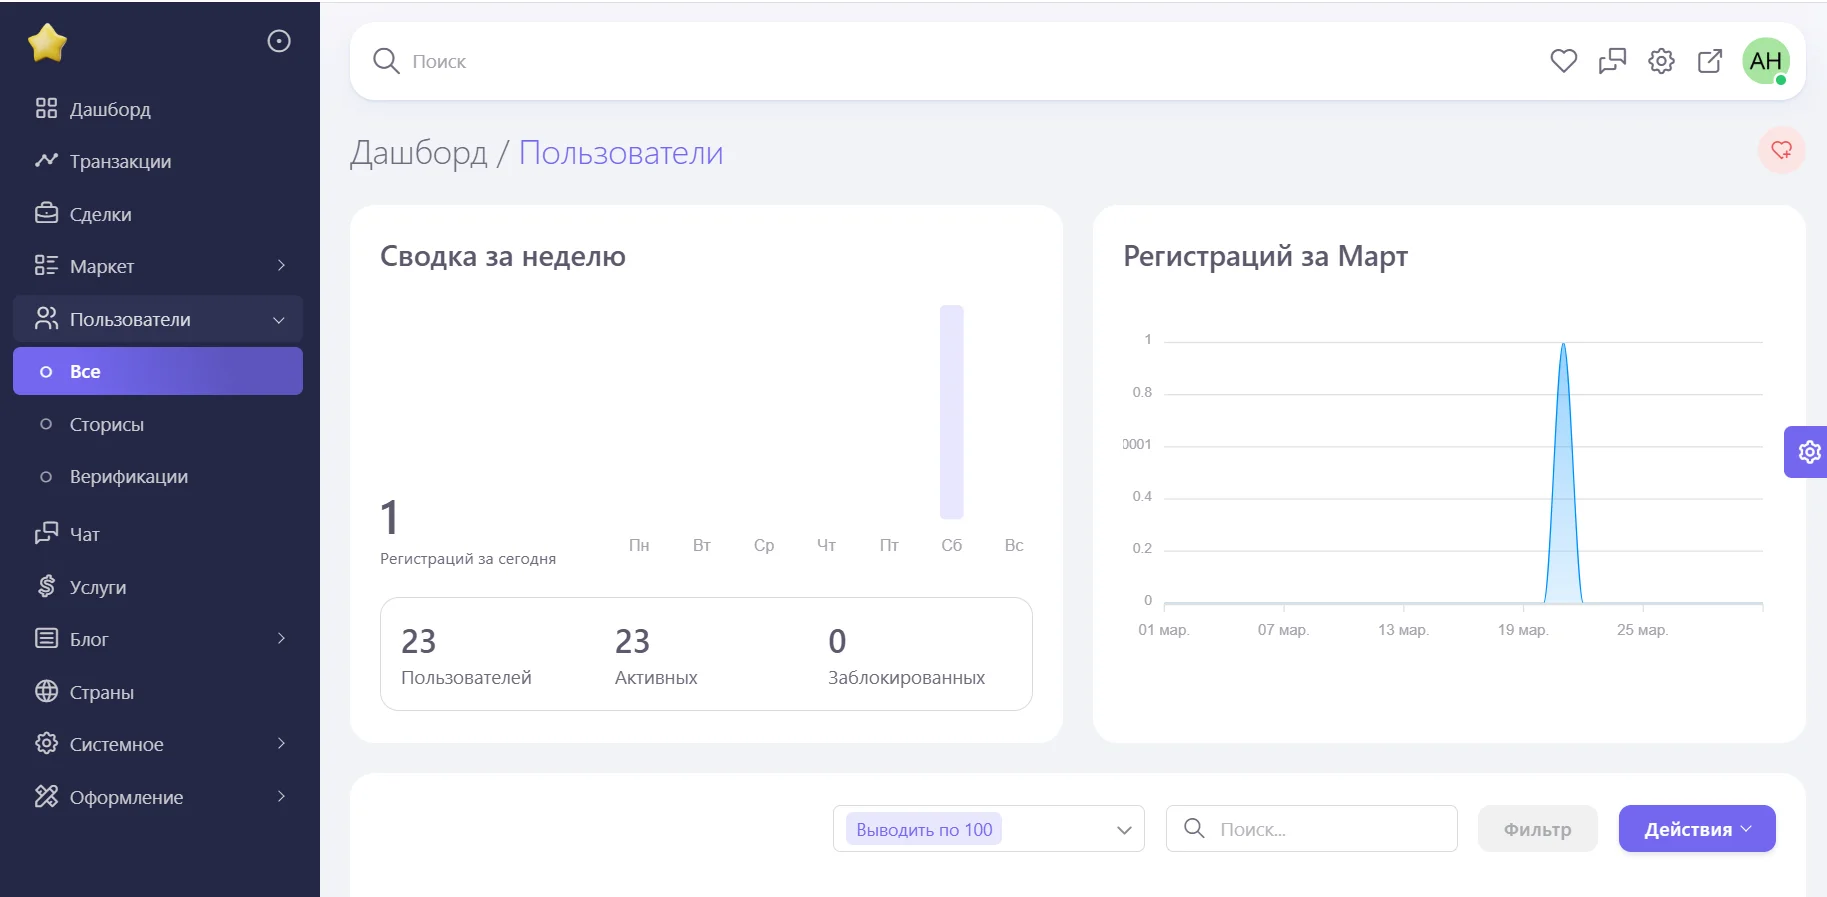Open settings gear icon in header
The image size is (1827, 897).
[1661, 61]
